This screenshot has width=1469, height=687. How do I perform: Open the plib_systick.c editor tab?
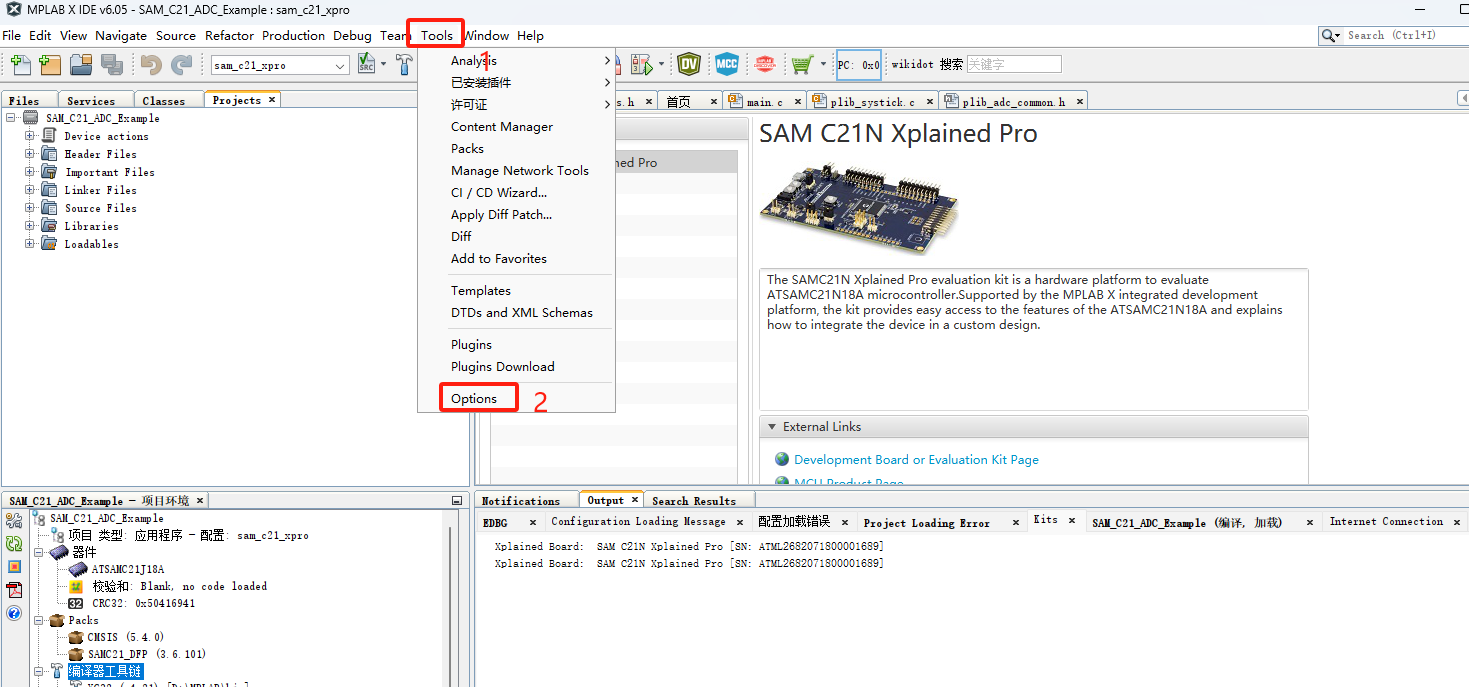(872, 102)
